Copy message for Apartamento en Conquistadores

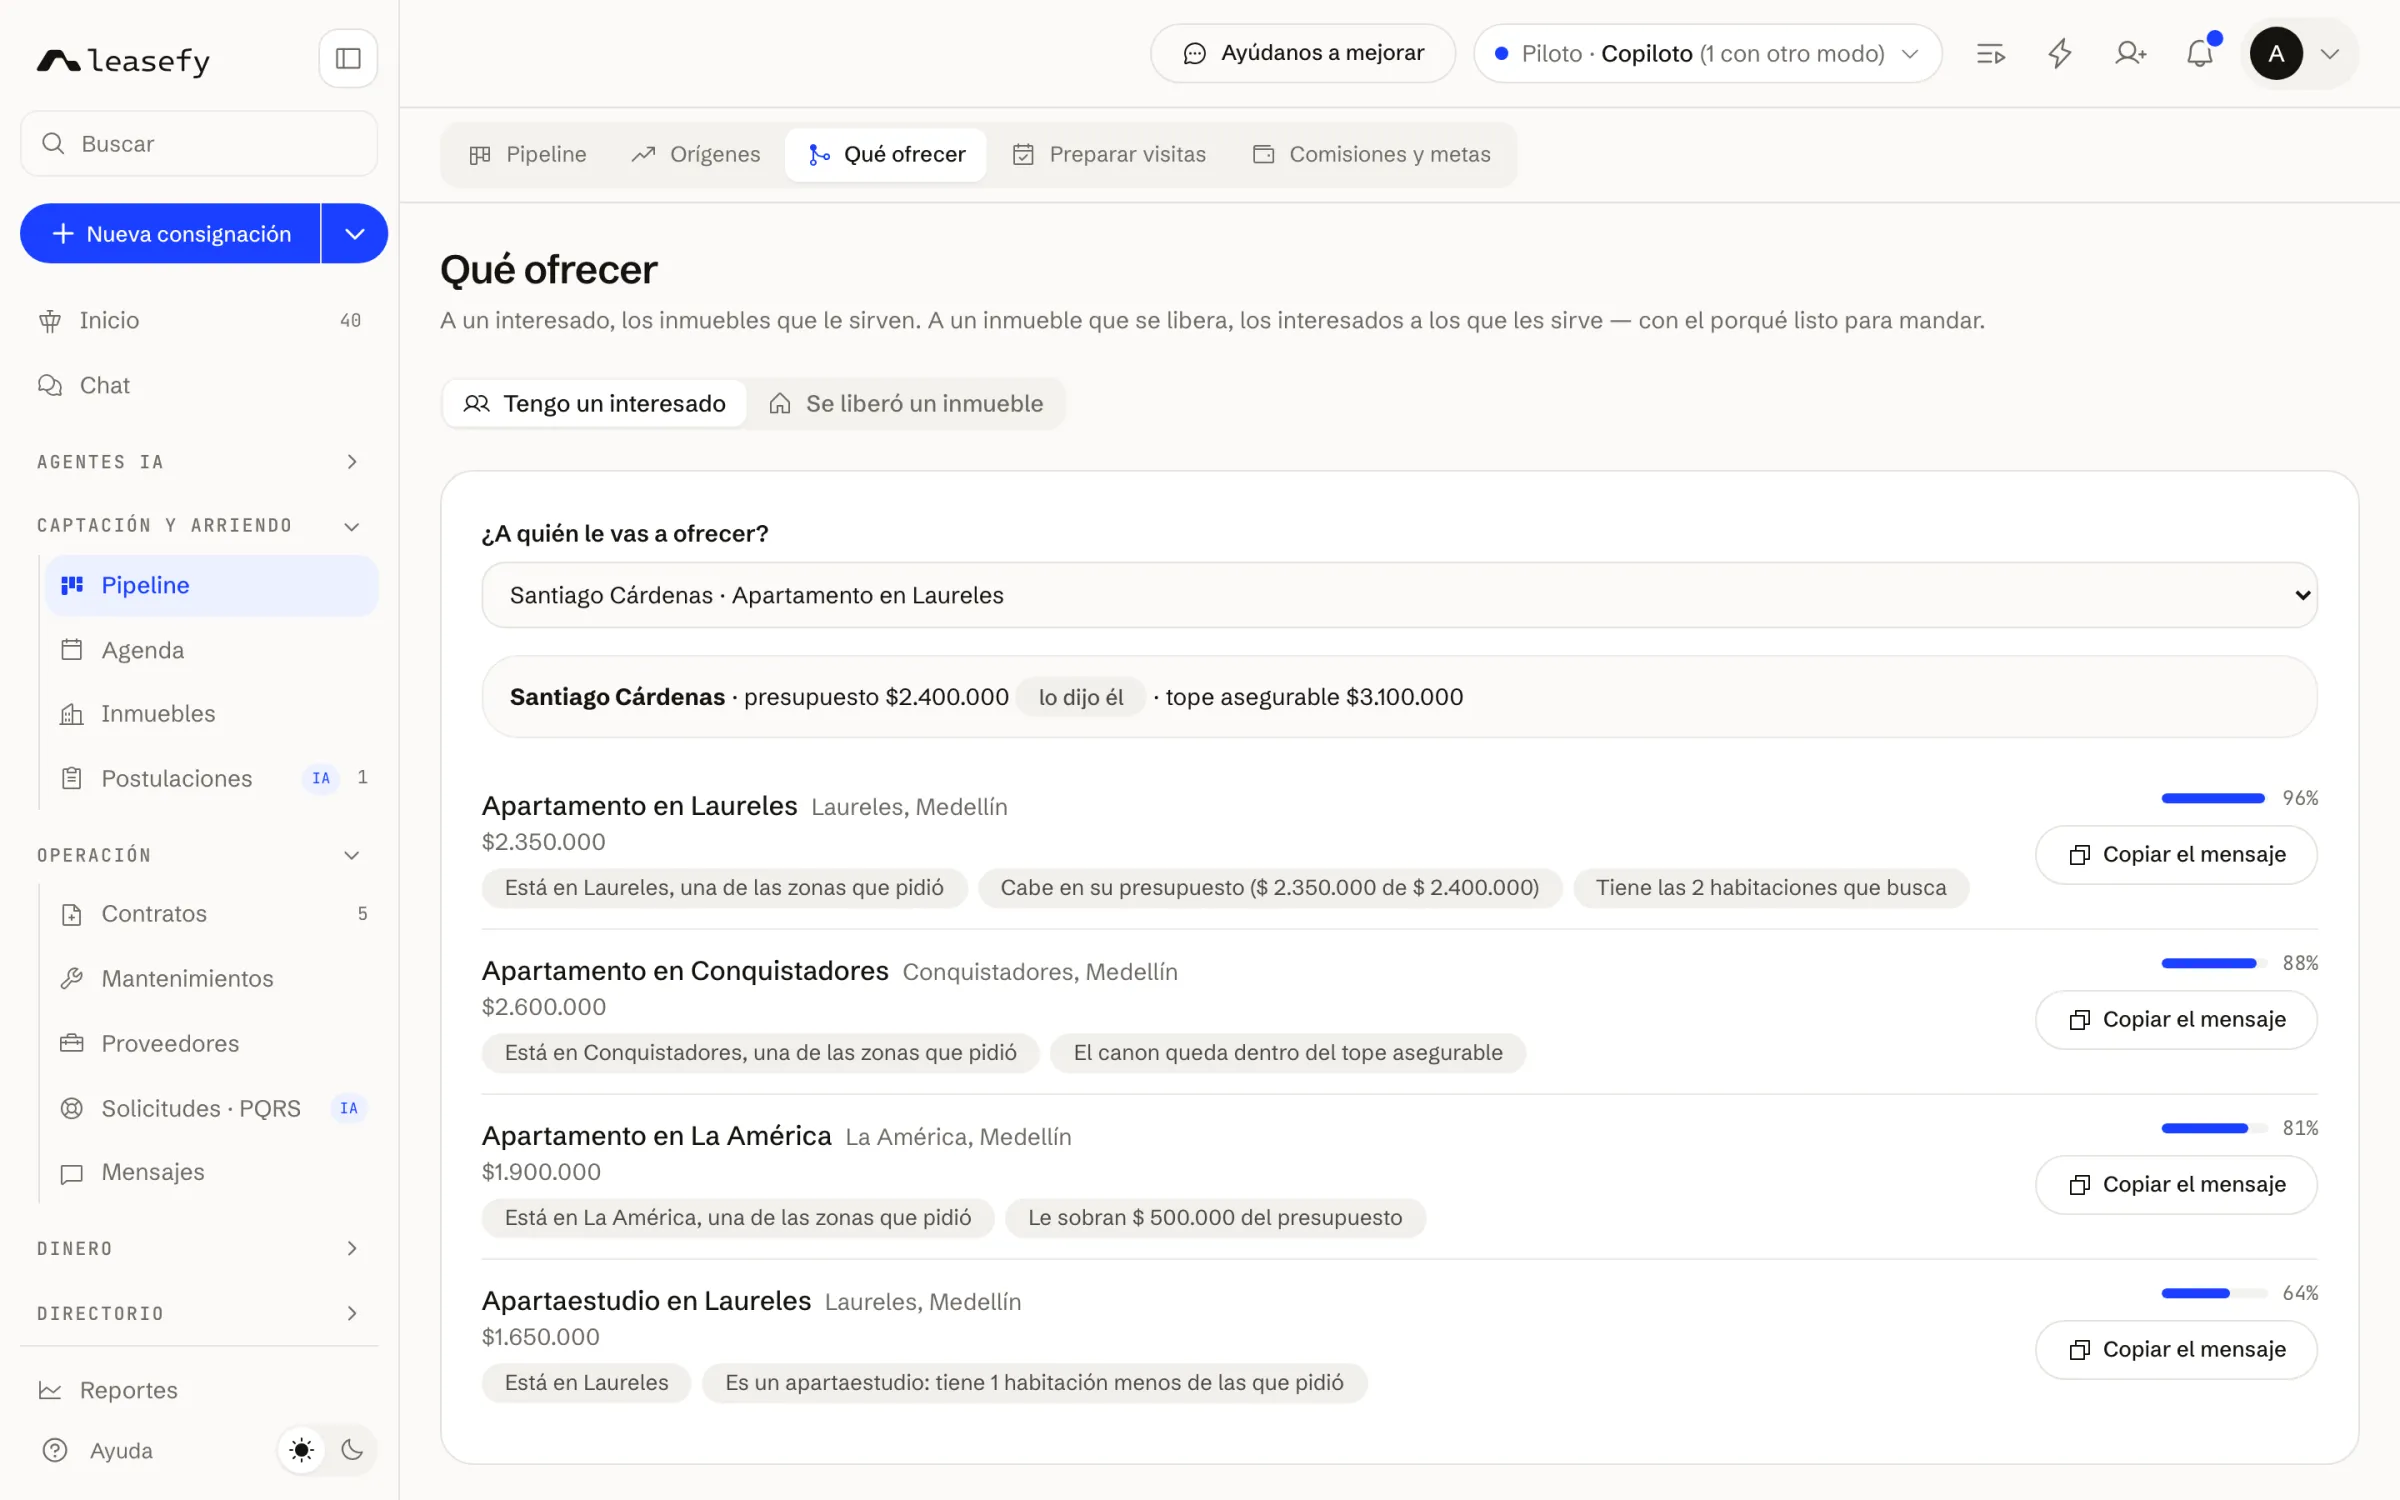tap(2176, 1020)
